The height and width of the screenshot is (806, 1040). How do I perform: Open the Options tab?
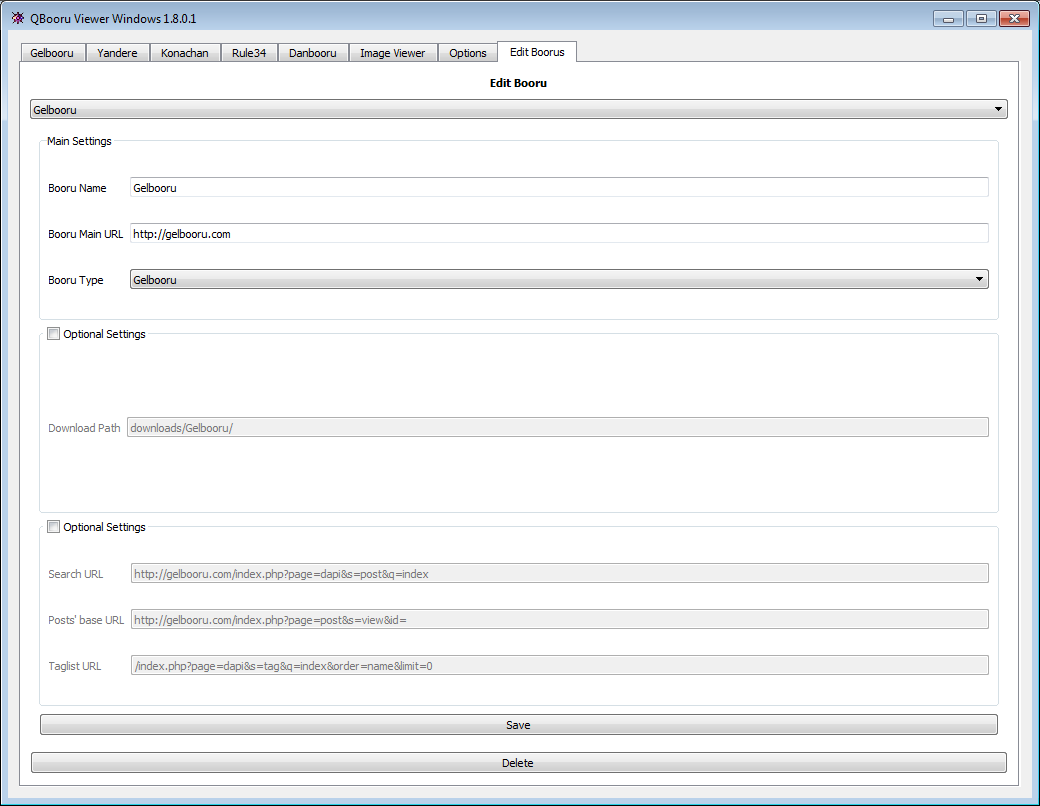468,52
